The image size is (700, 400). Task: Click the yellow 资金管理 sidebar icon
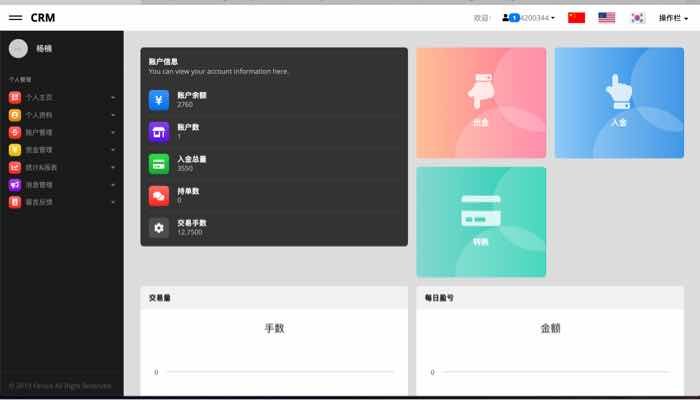15,150
